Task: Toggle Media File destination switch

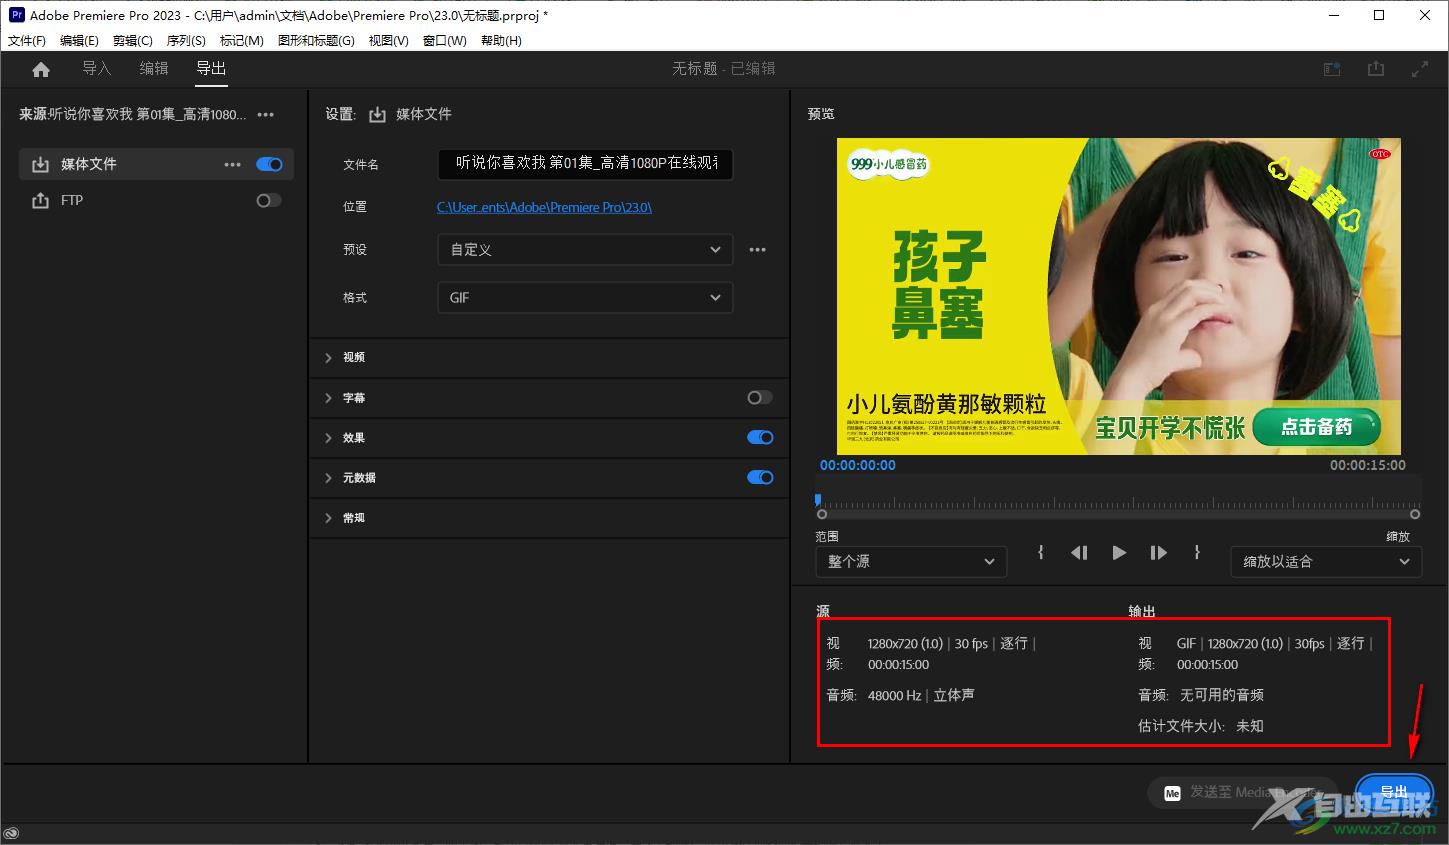Action: click(269, 164)
